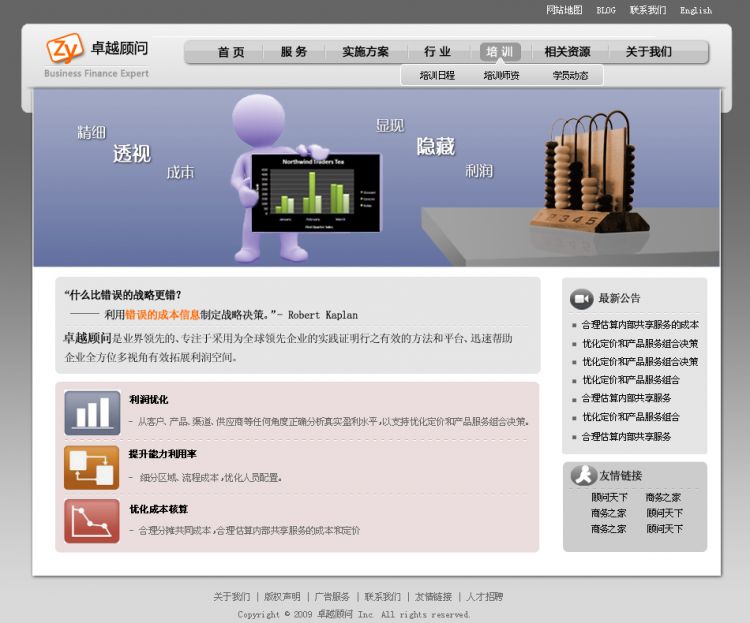Click the video camera icon beside 最新公告

coord(581,299)
